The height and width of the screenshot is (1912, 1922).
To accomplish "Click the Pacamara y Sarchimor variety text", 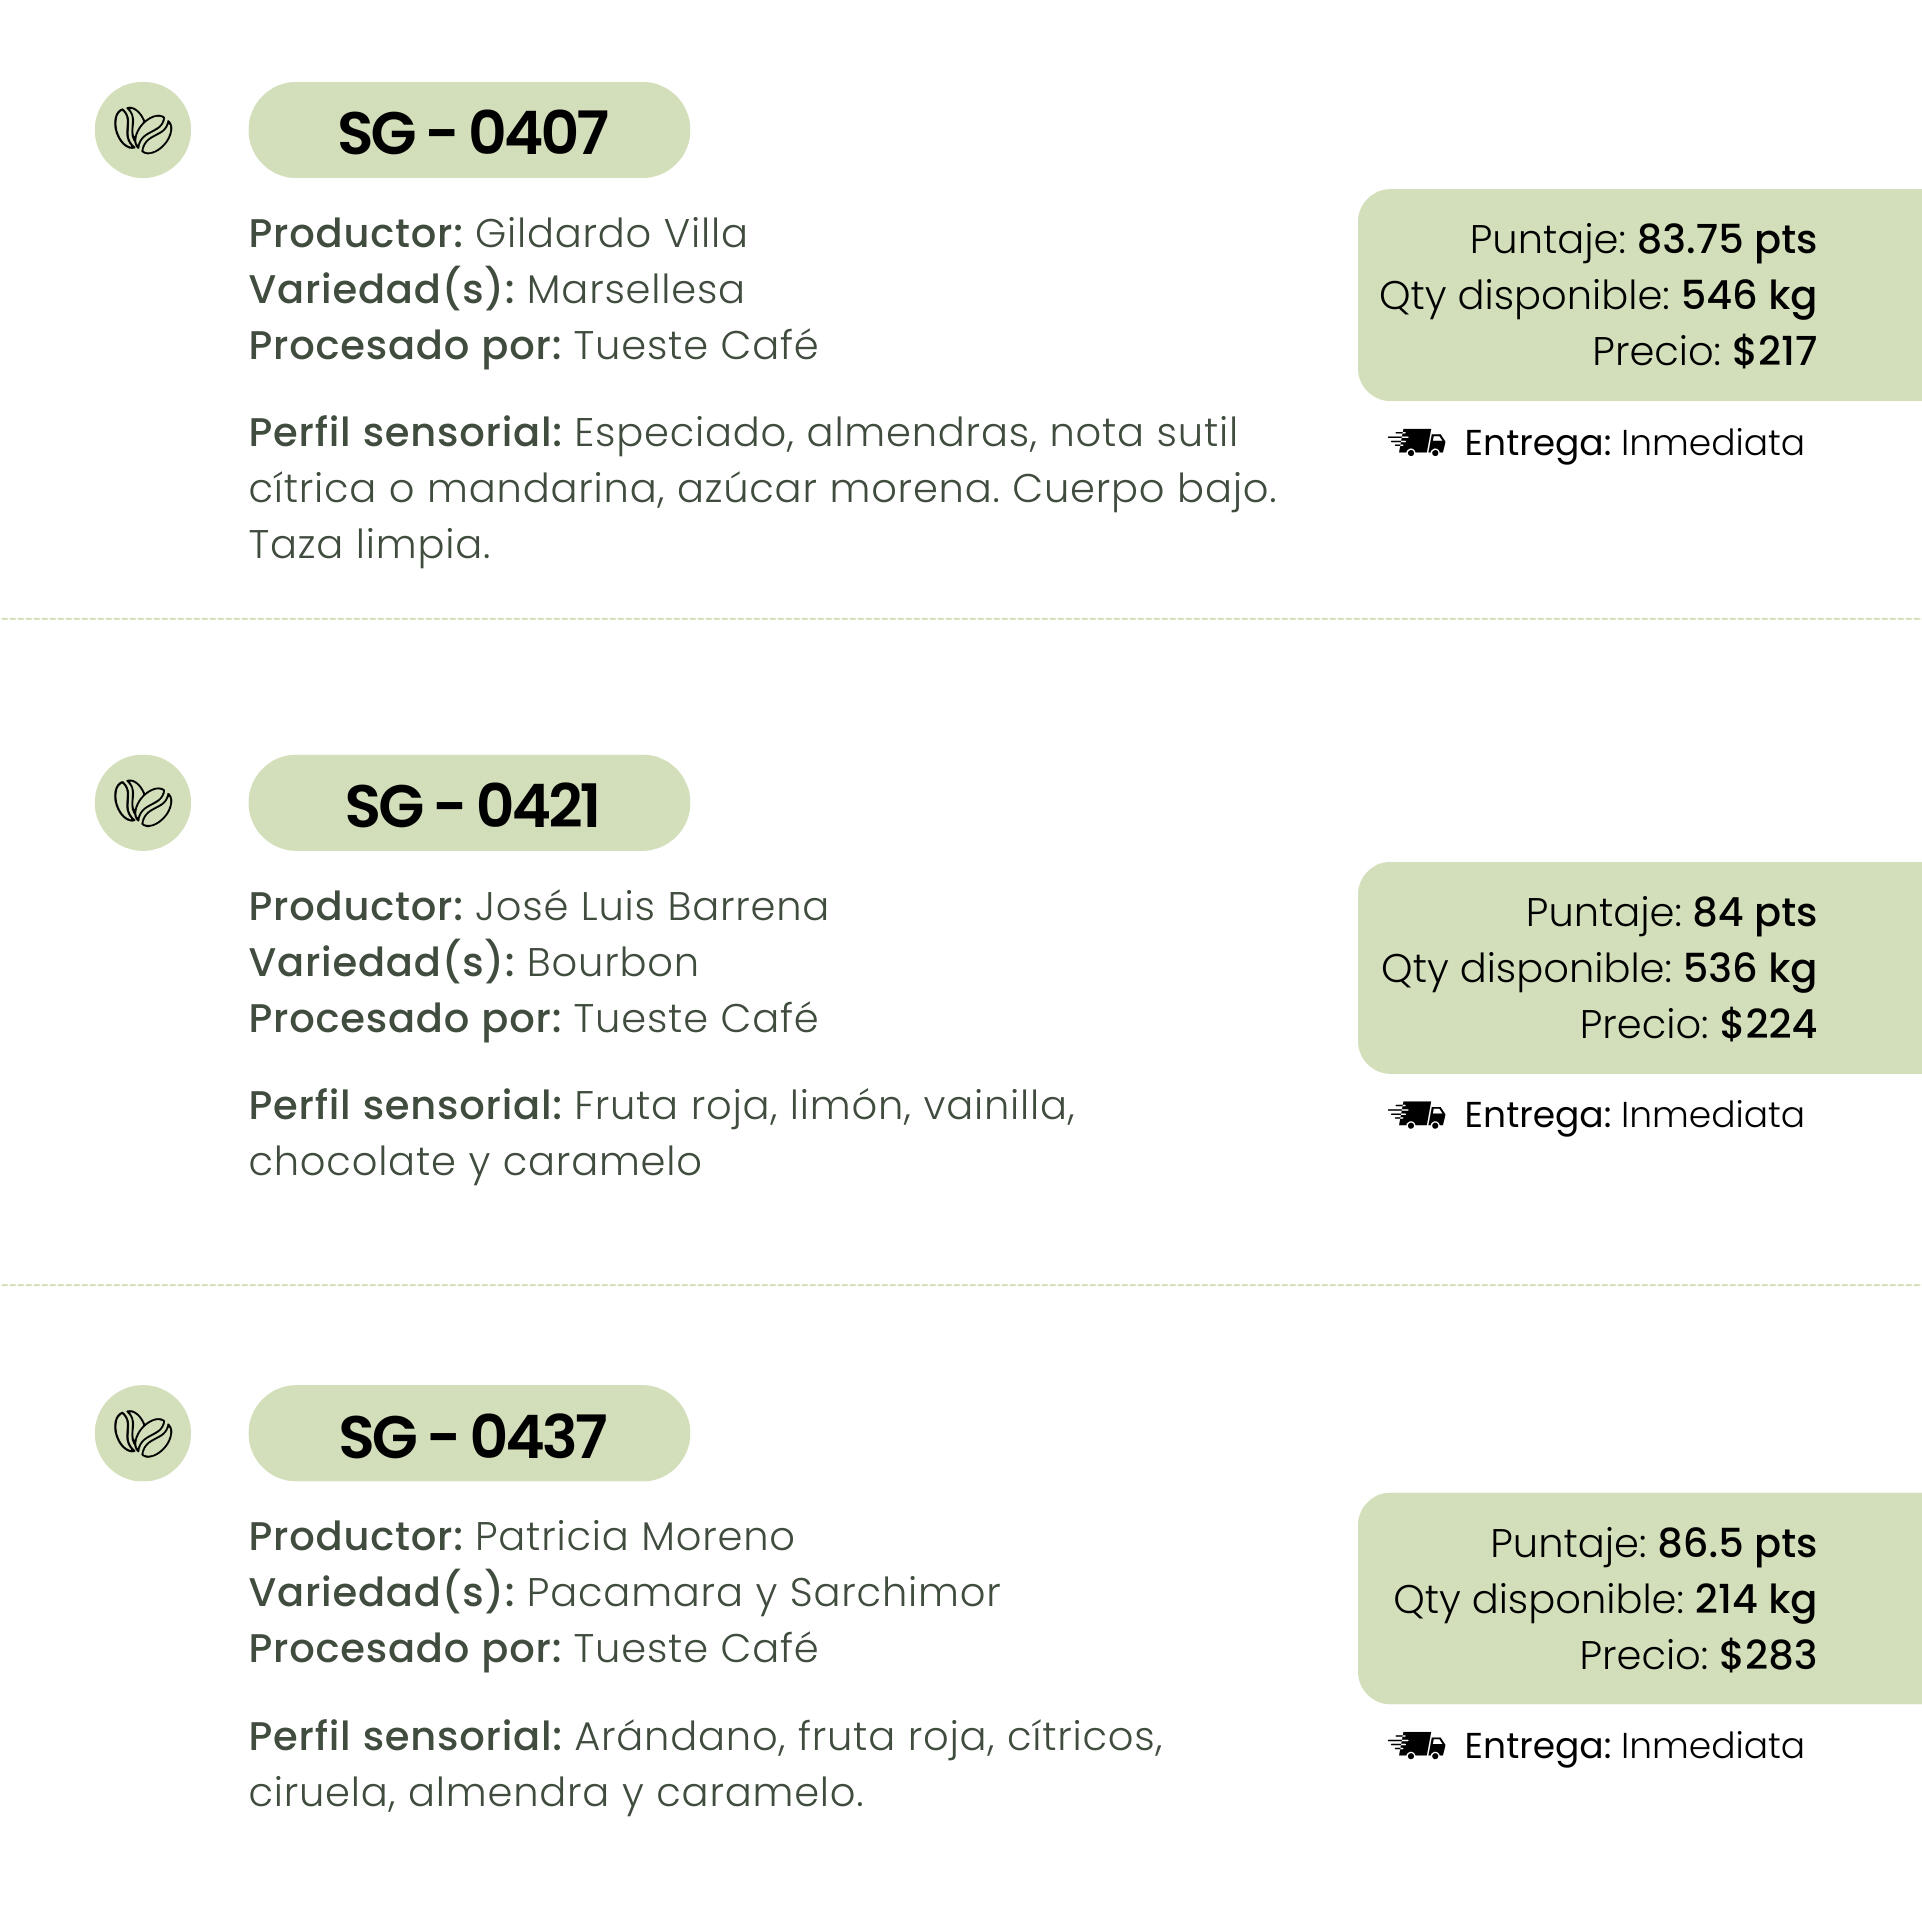I will tap(764, 1592).
